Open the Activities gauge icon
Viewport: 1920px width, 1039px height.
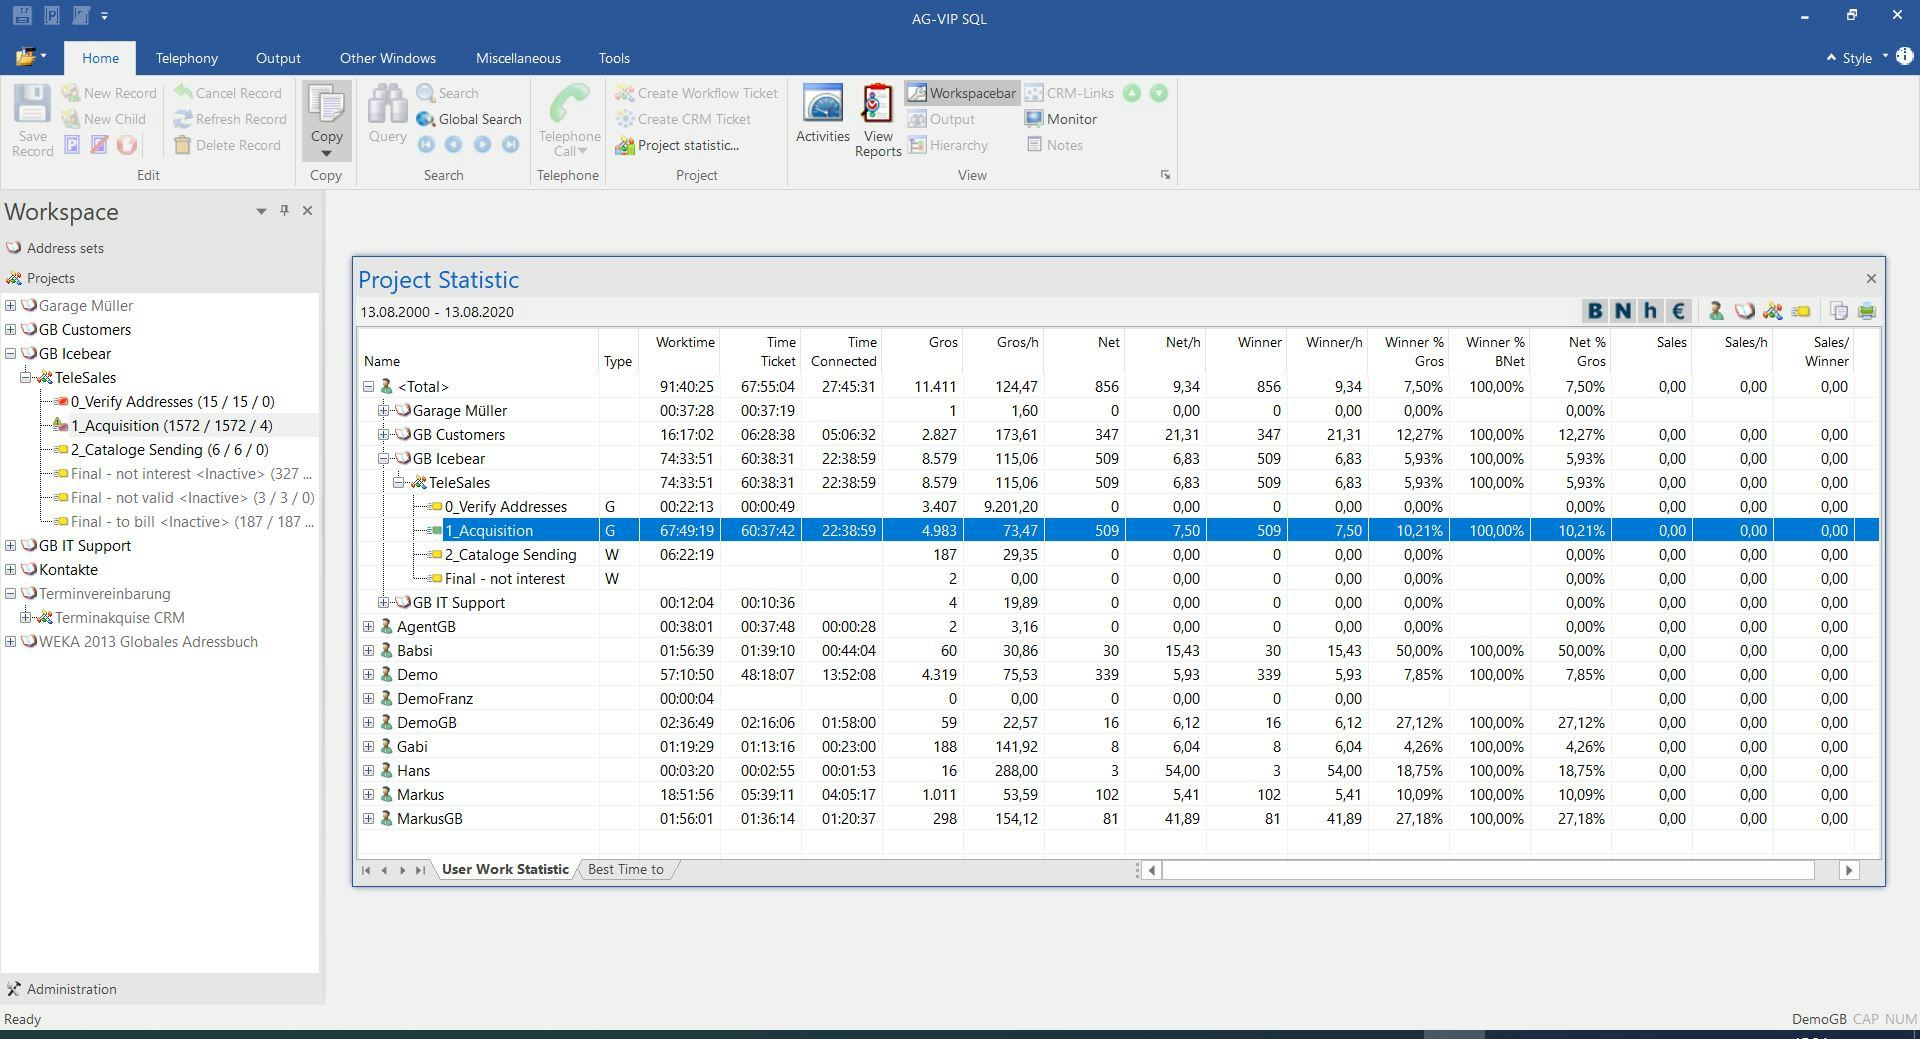pyautogui.click(x=822, y=104)
